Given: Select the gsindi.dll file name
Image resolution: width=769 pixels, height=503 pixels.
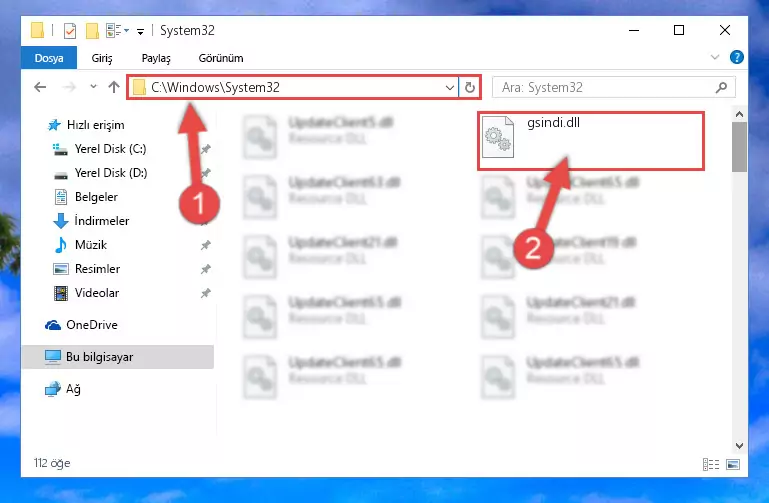Looking at the screenshot, I should pos(553,123).
